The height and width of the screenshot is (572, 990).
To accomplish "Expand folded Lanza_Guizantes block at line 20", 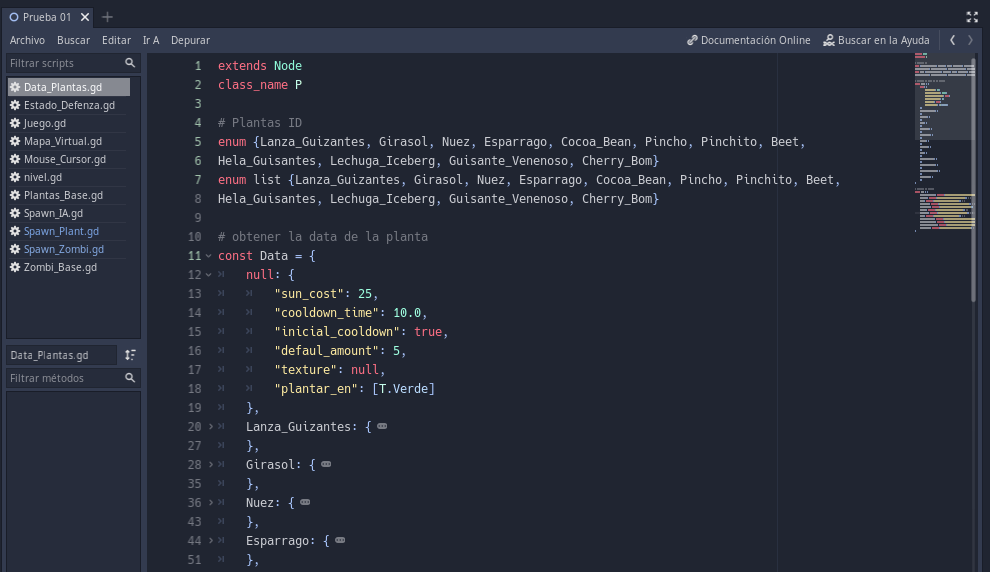I will (x=211, y=427).
